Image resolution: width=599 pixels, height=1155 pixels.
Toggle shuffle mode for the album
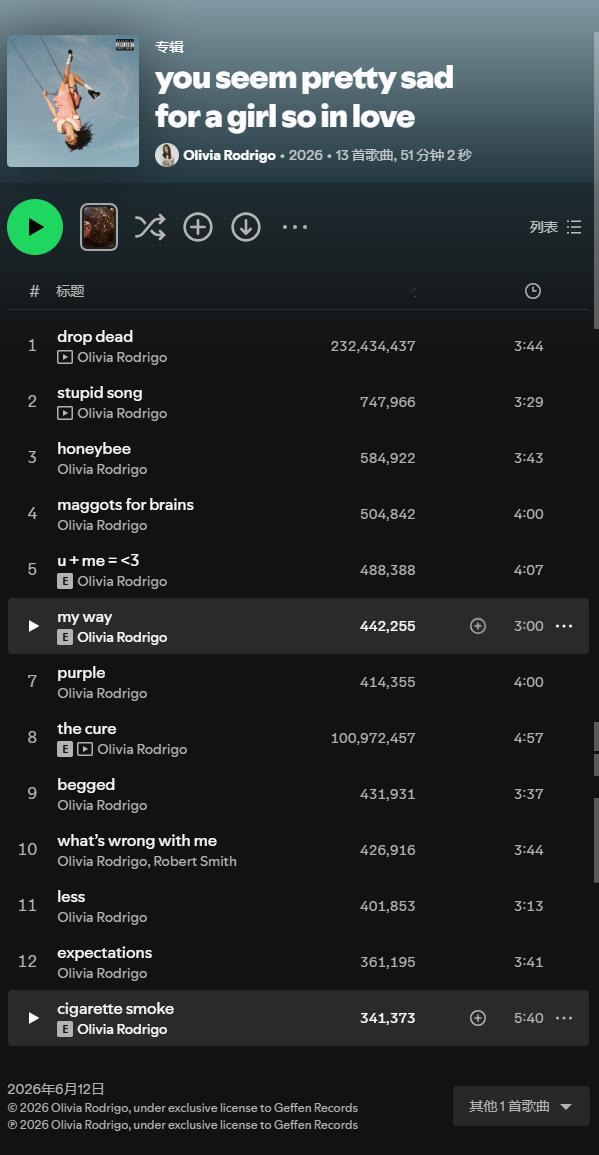150,227
